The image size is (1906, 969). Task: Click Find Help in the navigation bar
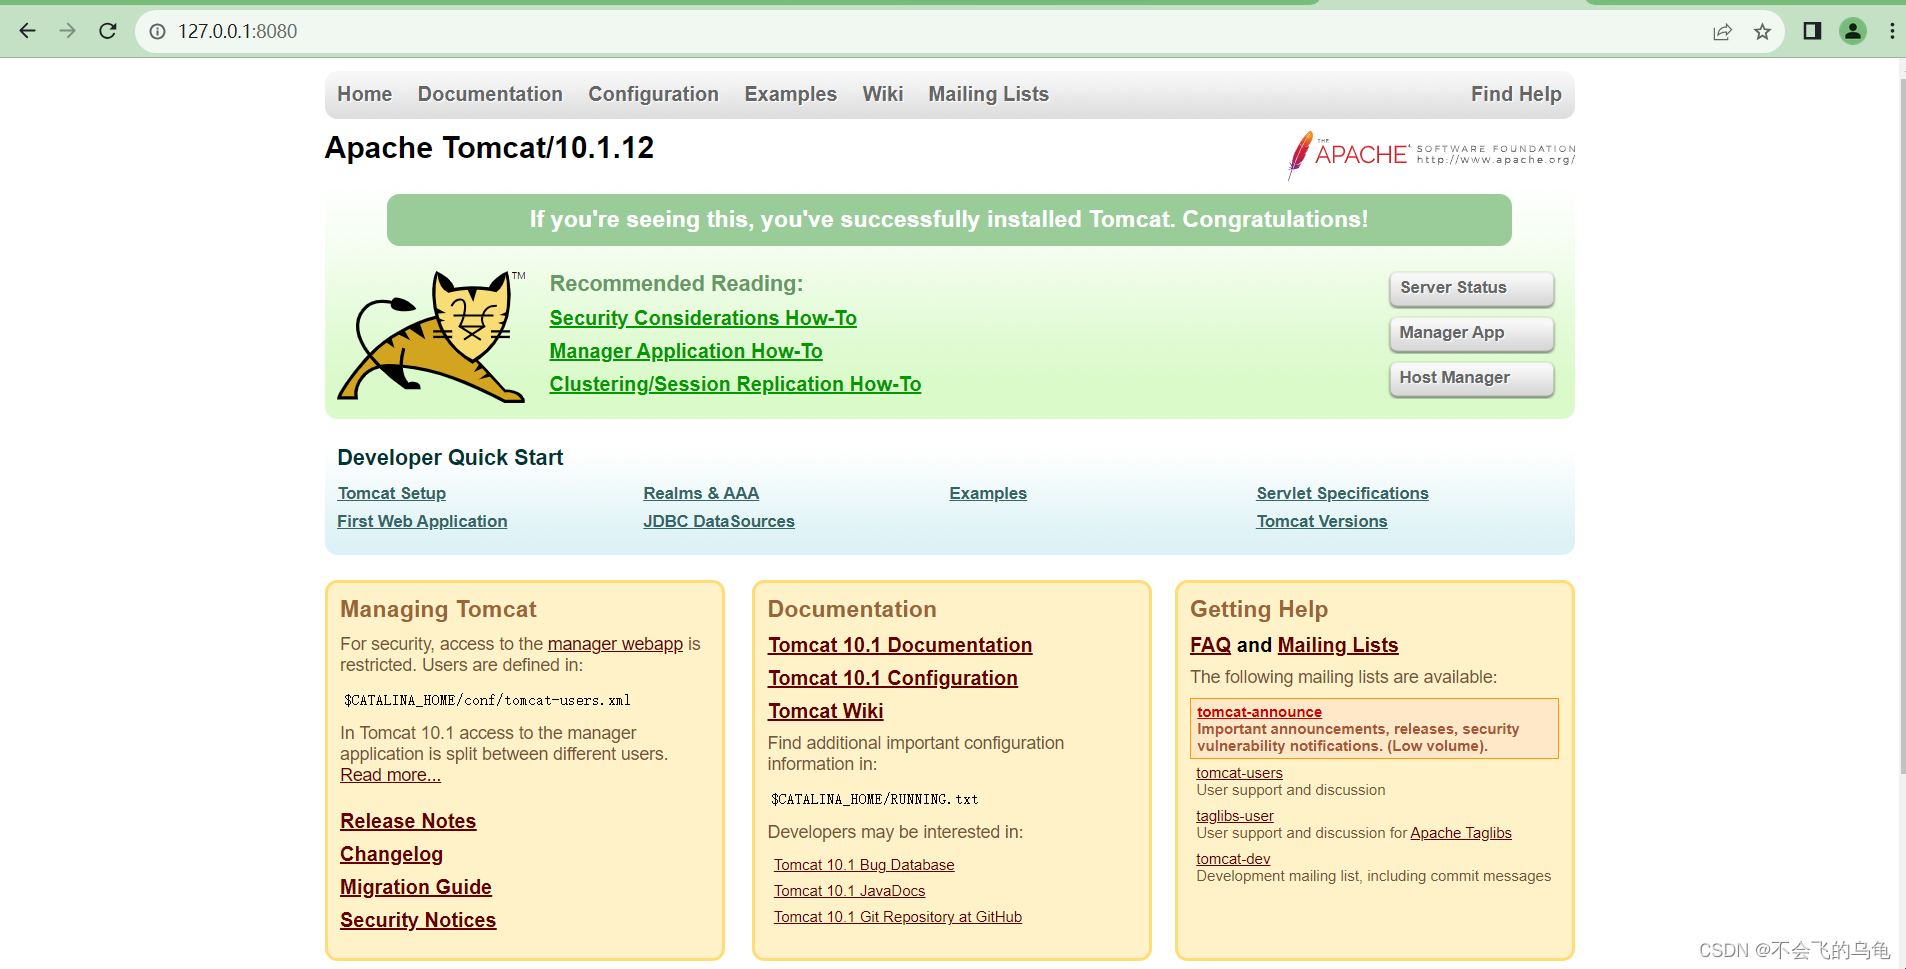1515,94
